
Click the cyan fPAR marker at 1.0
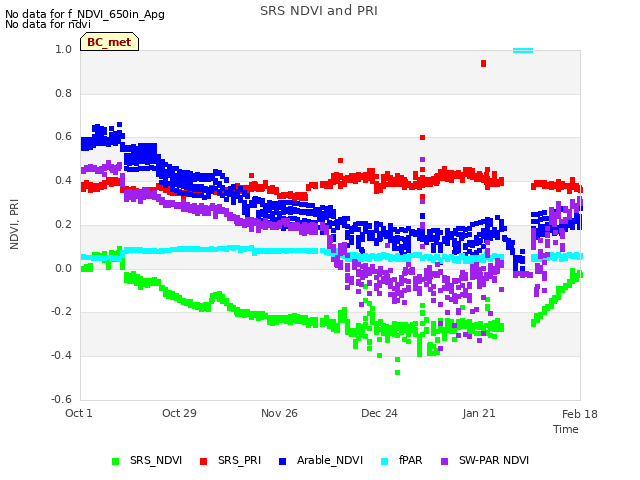[x=523, y=51]
